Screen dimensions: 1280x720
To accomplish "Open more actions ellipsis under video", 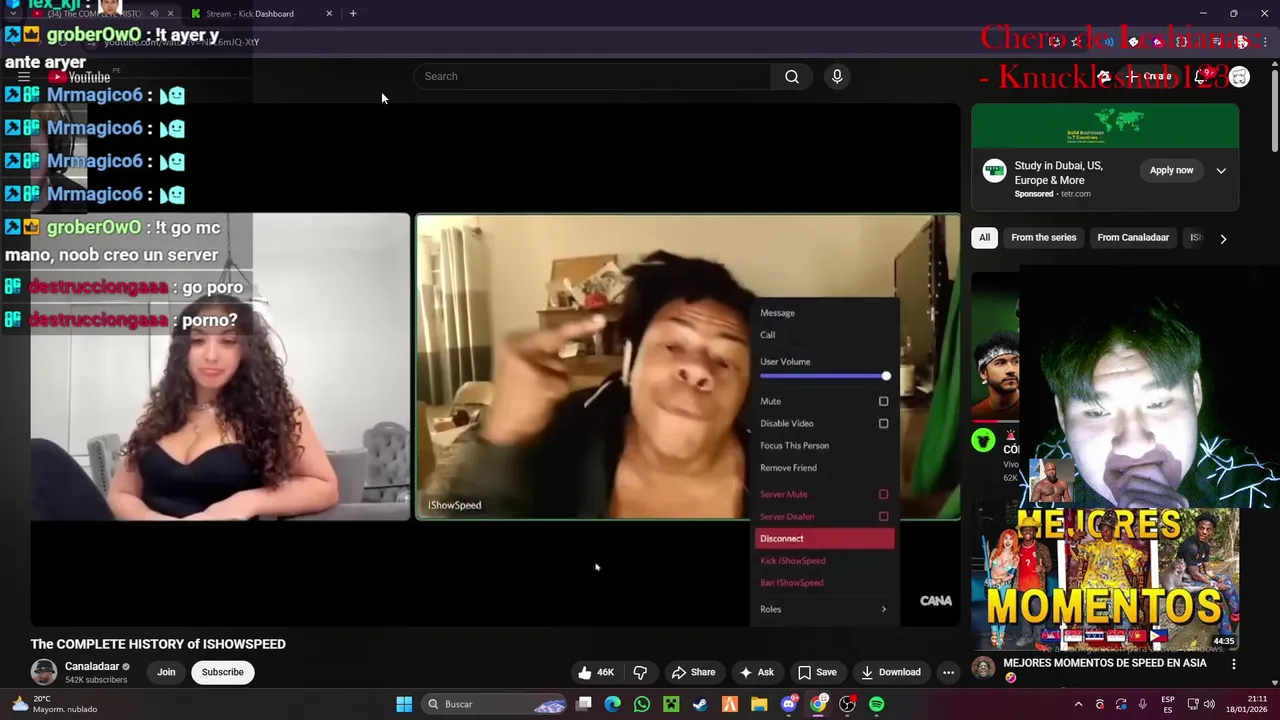I will point(948,672).
